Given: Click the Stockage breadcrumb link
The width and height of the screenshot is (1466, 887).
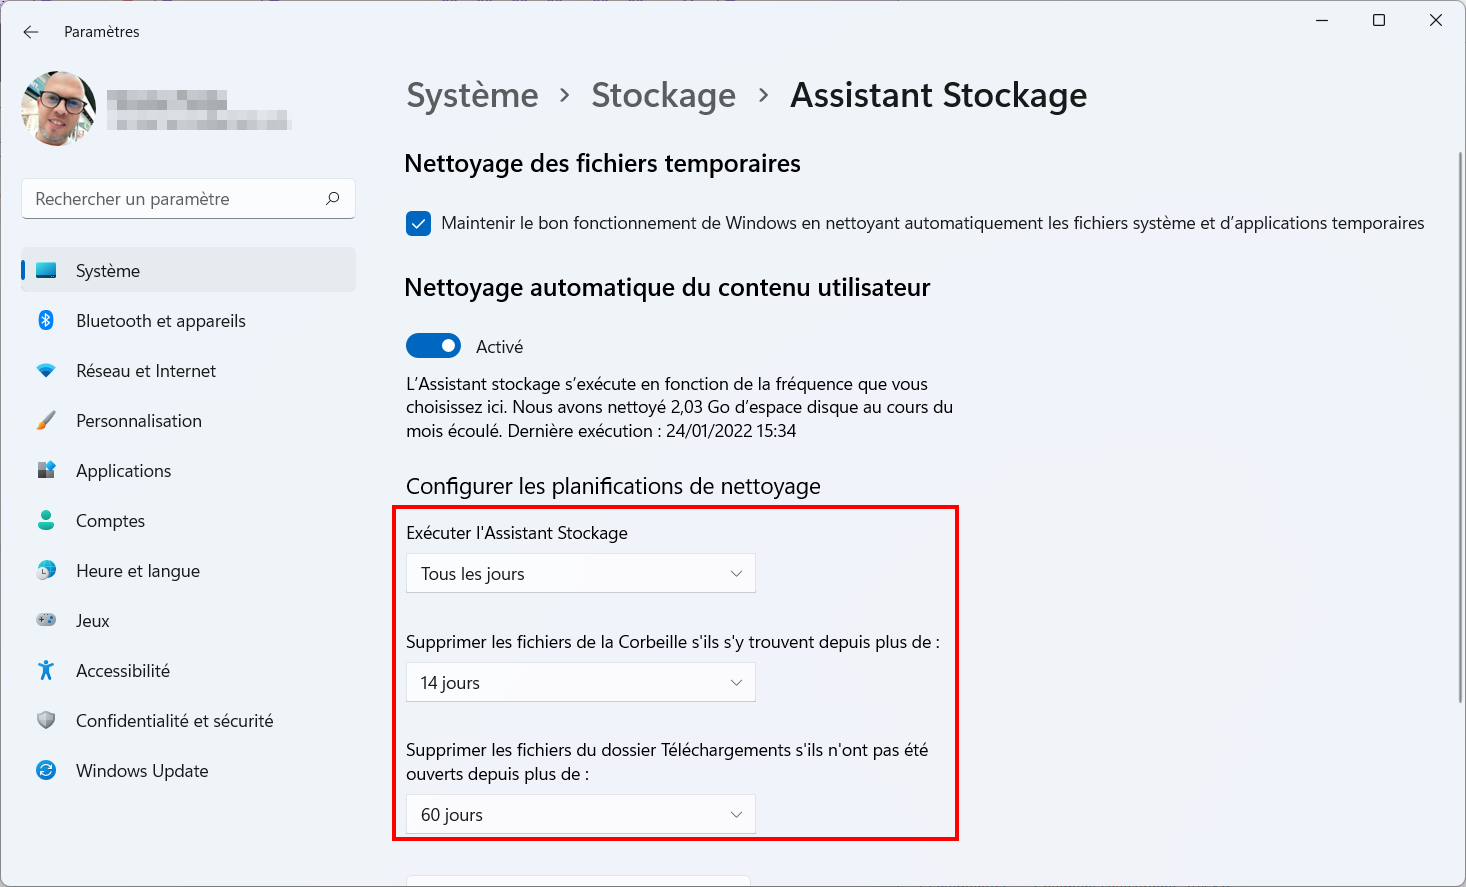Looking at the screenshot, I should [663, 95].
